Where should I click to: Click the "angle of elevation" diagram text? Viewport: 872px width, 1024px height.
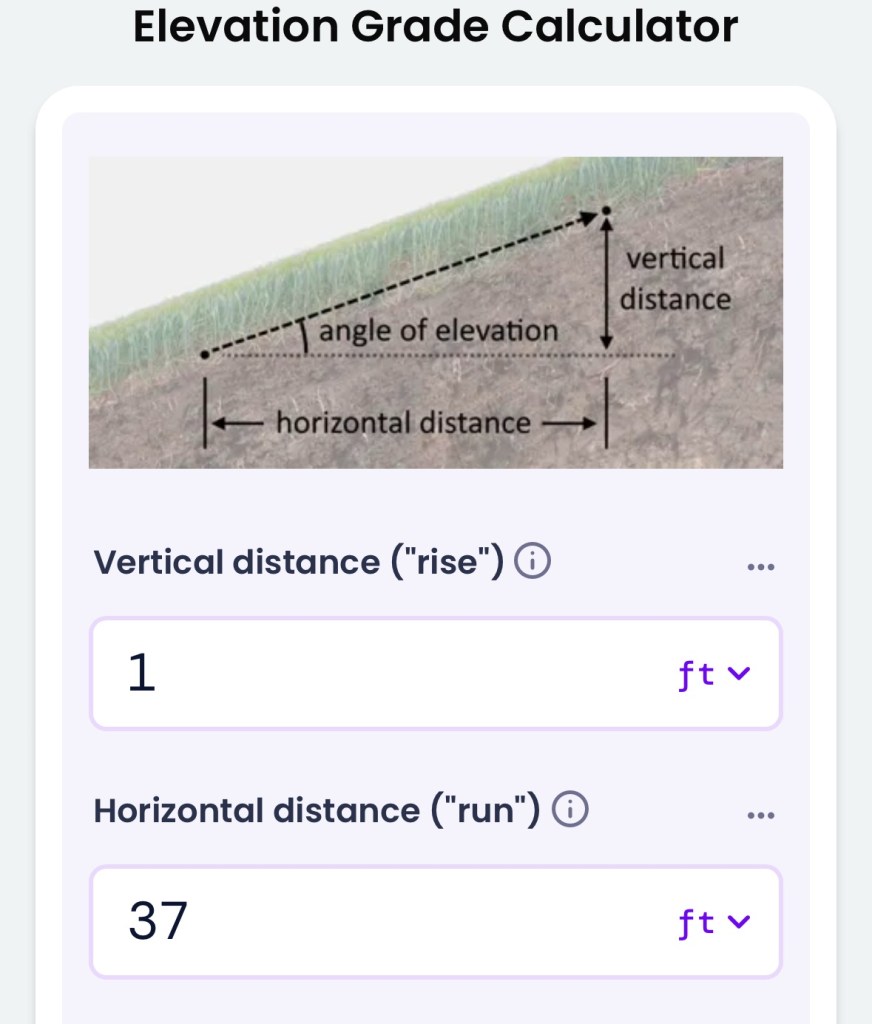point(438,331)
